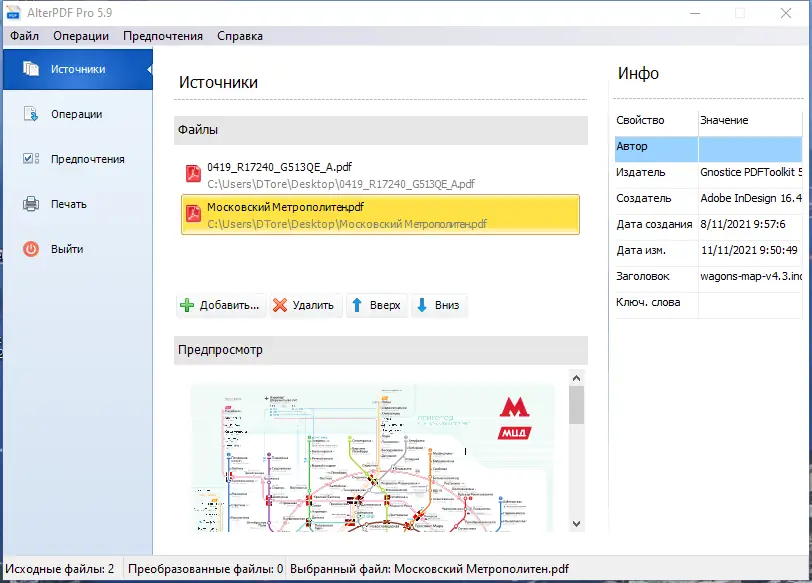
Task: Open the Справка menu
Action: 240,36
